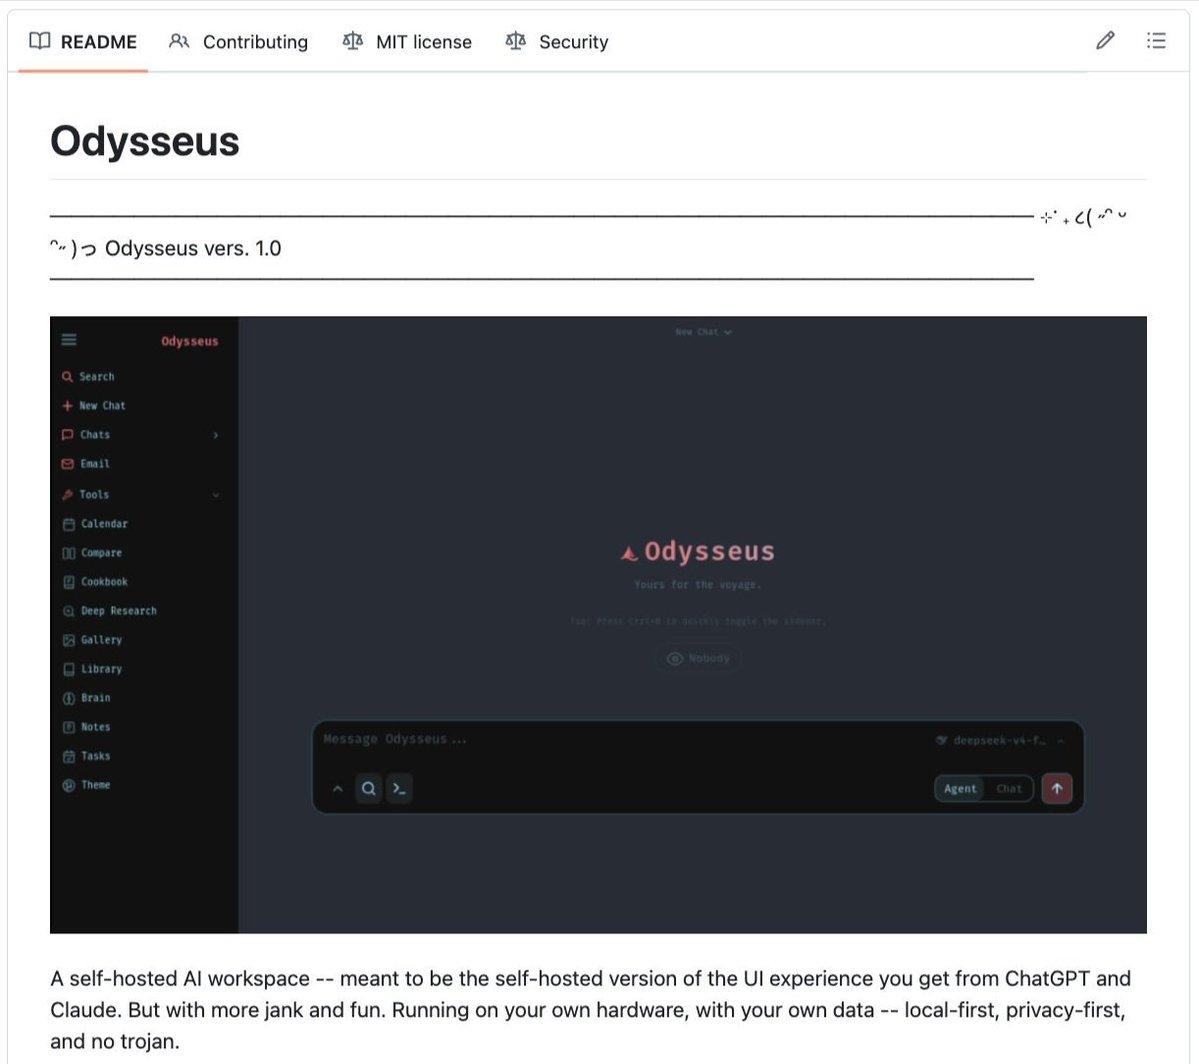Click the hamburger menu icon in Odysseus sidebar
1199x1064 pixels.
tap(69, 340)
